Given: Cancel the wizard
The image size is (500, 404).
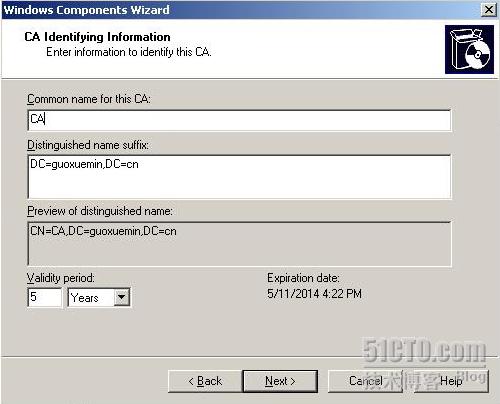Looking at the screenshot, I should click(366, 381).
